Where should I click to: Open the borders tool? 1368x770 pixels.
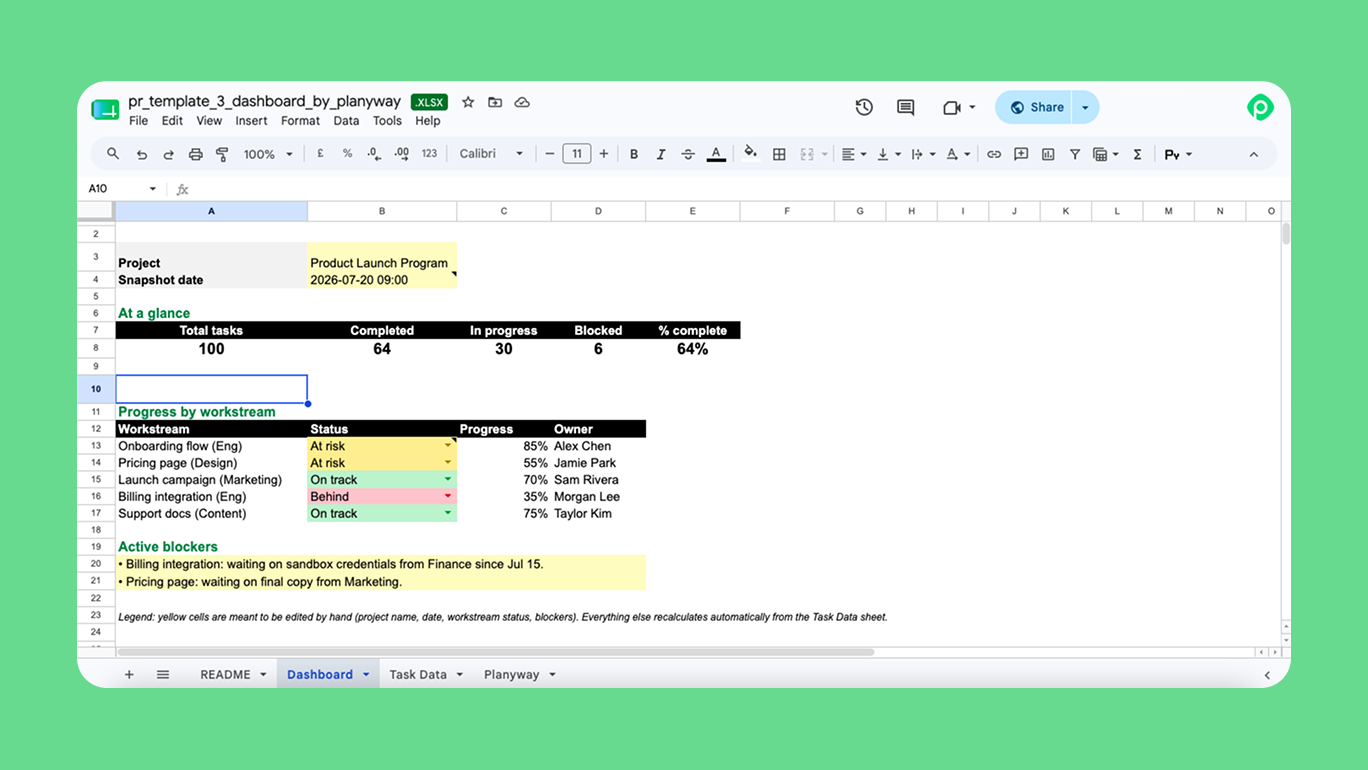coord(779,154)
